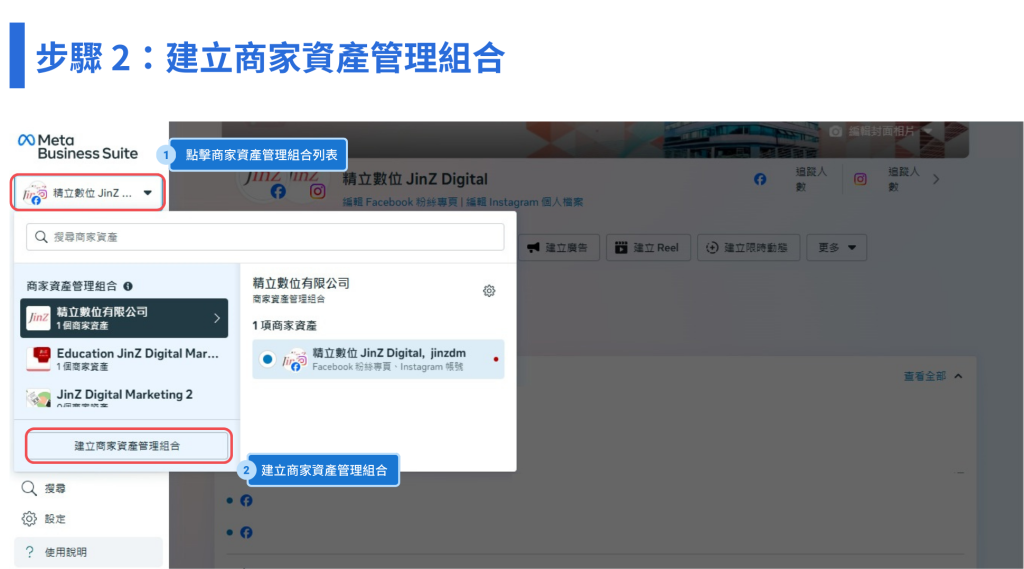The image size is (1024, 569).
Task: Click the info icon beside 商家資產管理組合
Action: pos(128,286)
